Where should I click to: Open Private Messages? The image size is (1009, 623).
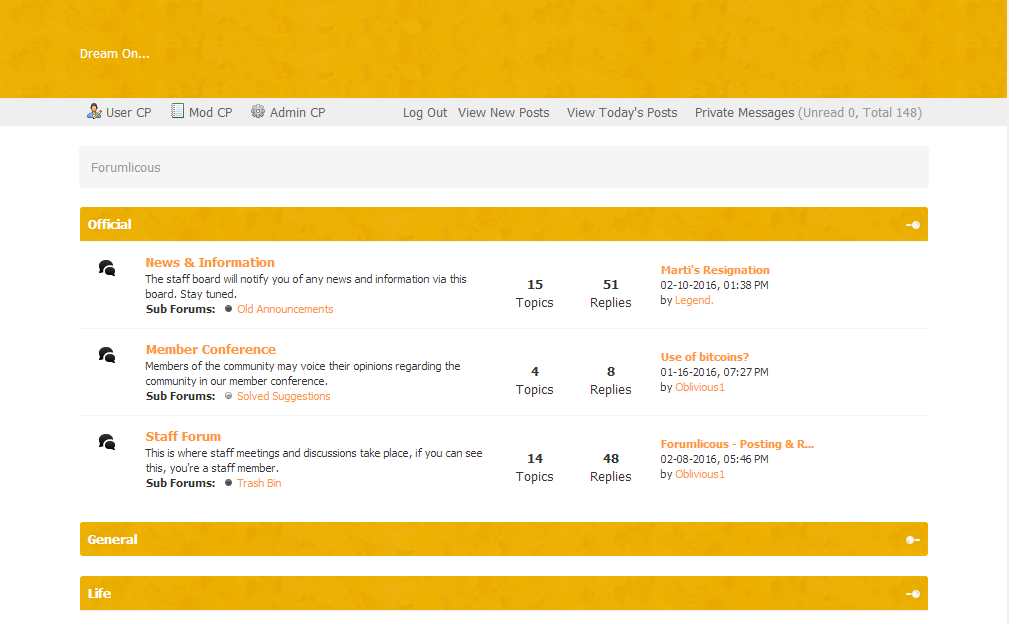(x=745, y=113)
